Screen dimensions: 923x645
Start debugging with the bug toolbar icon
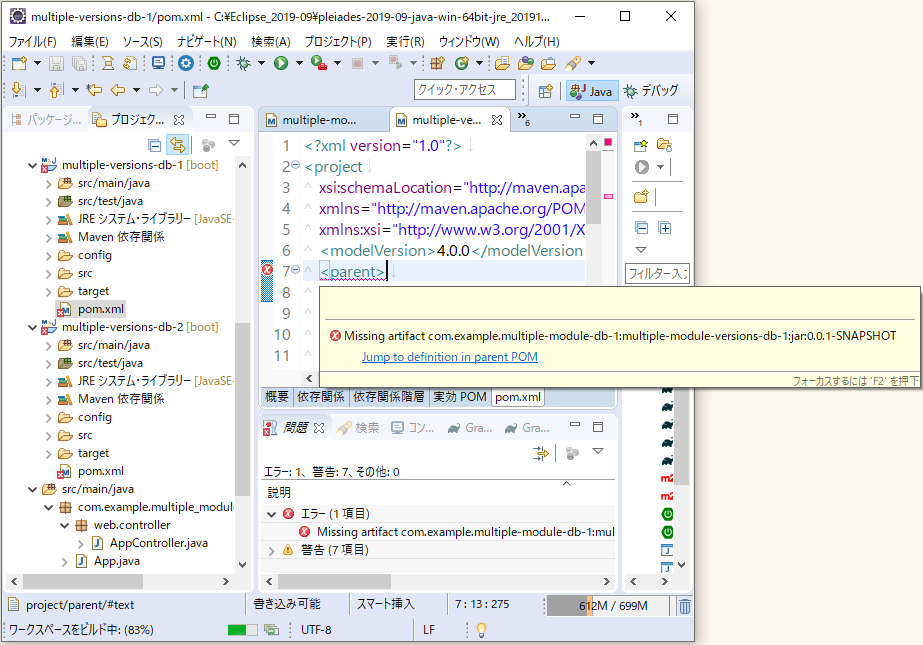click(x=243, y=63)
